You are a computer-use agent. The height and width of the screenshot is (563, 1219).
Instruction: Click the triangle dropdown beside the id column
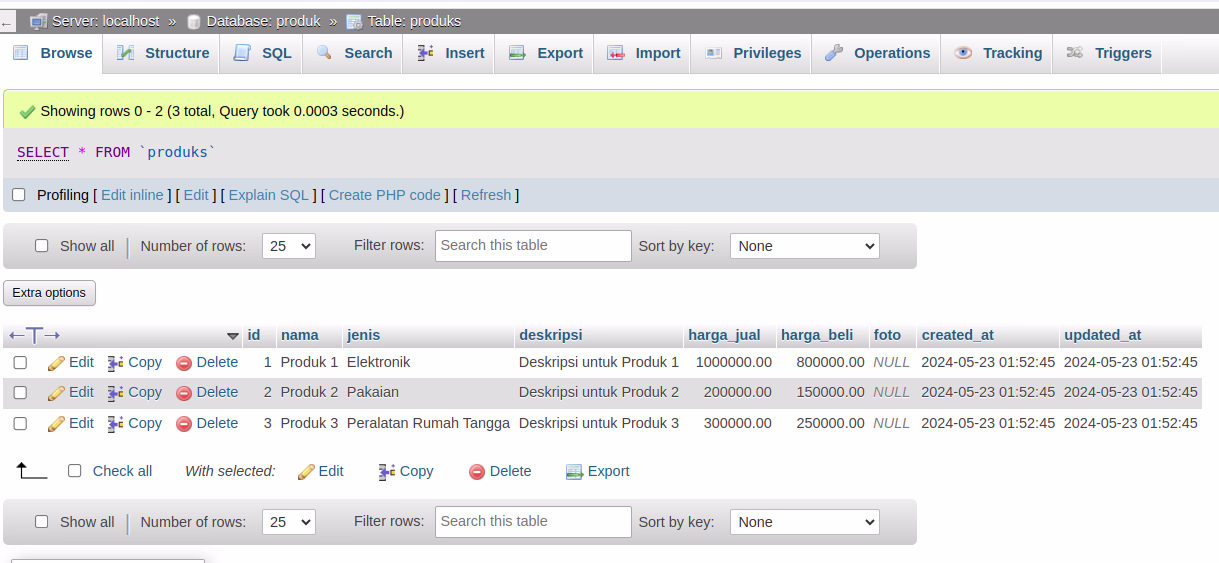point(233,336)
